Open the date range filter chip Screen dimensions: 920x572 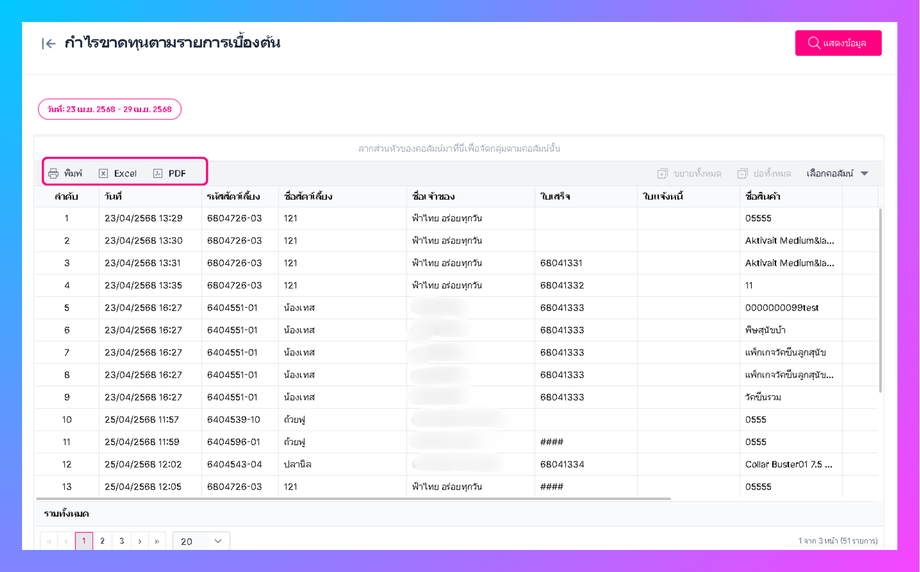tap(110, 109)
